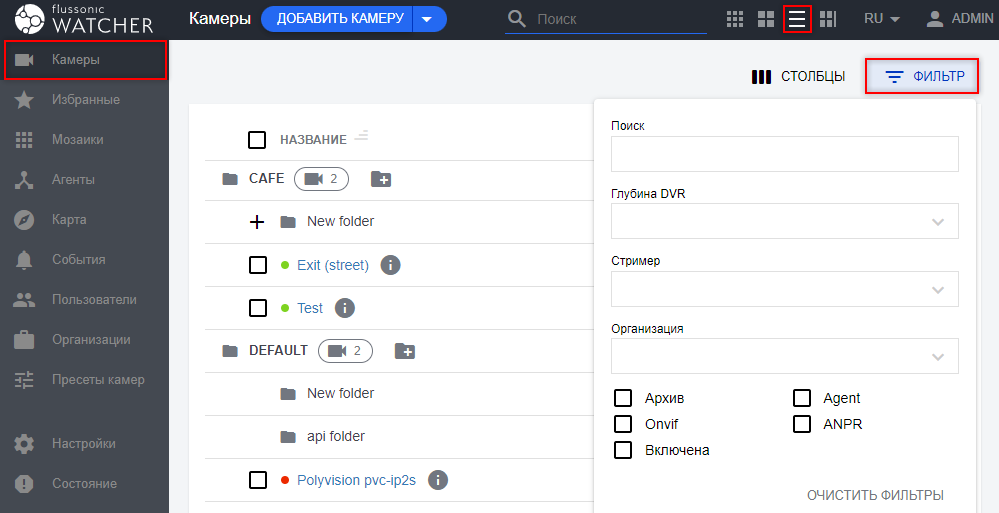Screen dimensions: 999x513
Task: Open Мозаики in the sidebar
Action: coord(77,140)
